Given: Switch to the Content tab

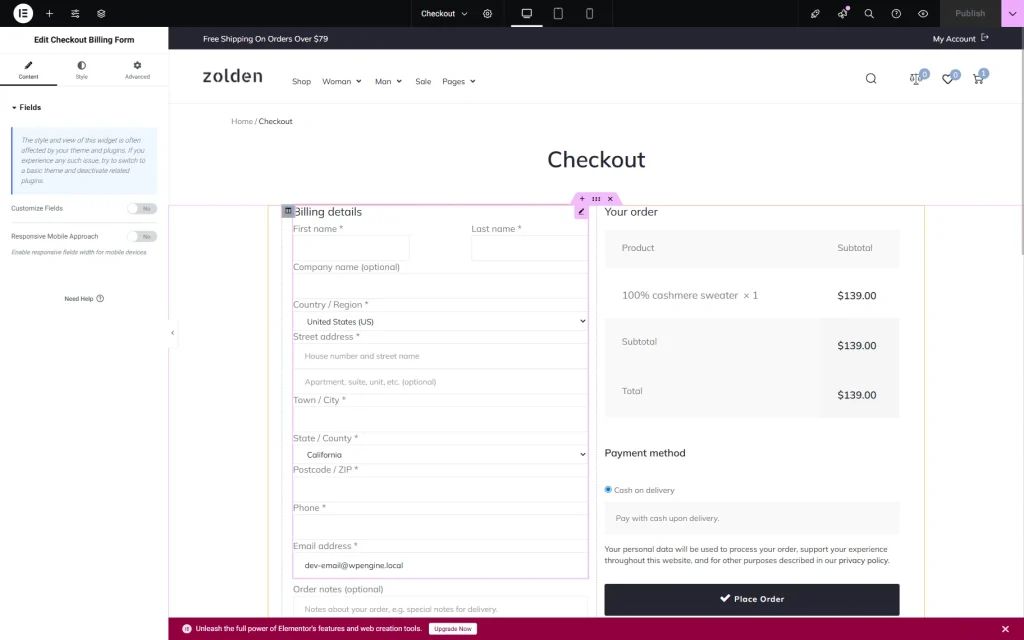Looking at the screenshot, I should [28, 70].
